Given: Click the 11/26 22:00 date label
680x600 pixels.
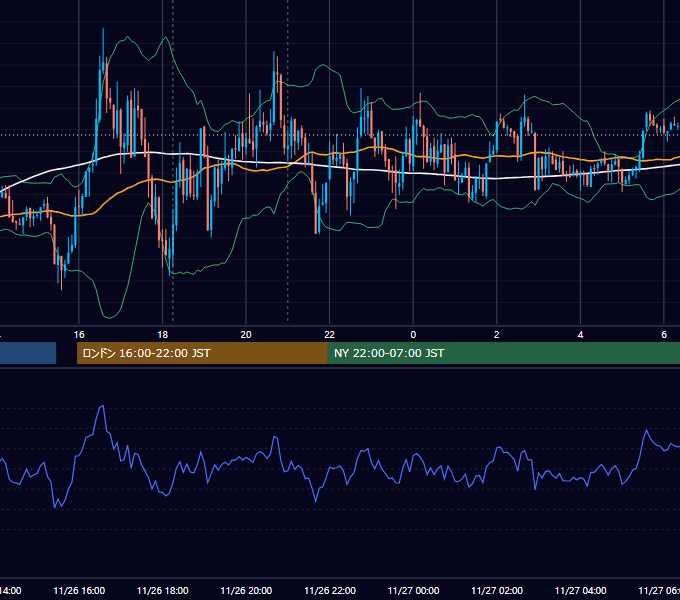Looking at the screenshot, I should coord(330,590).
